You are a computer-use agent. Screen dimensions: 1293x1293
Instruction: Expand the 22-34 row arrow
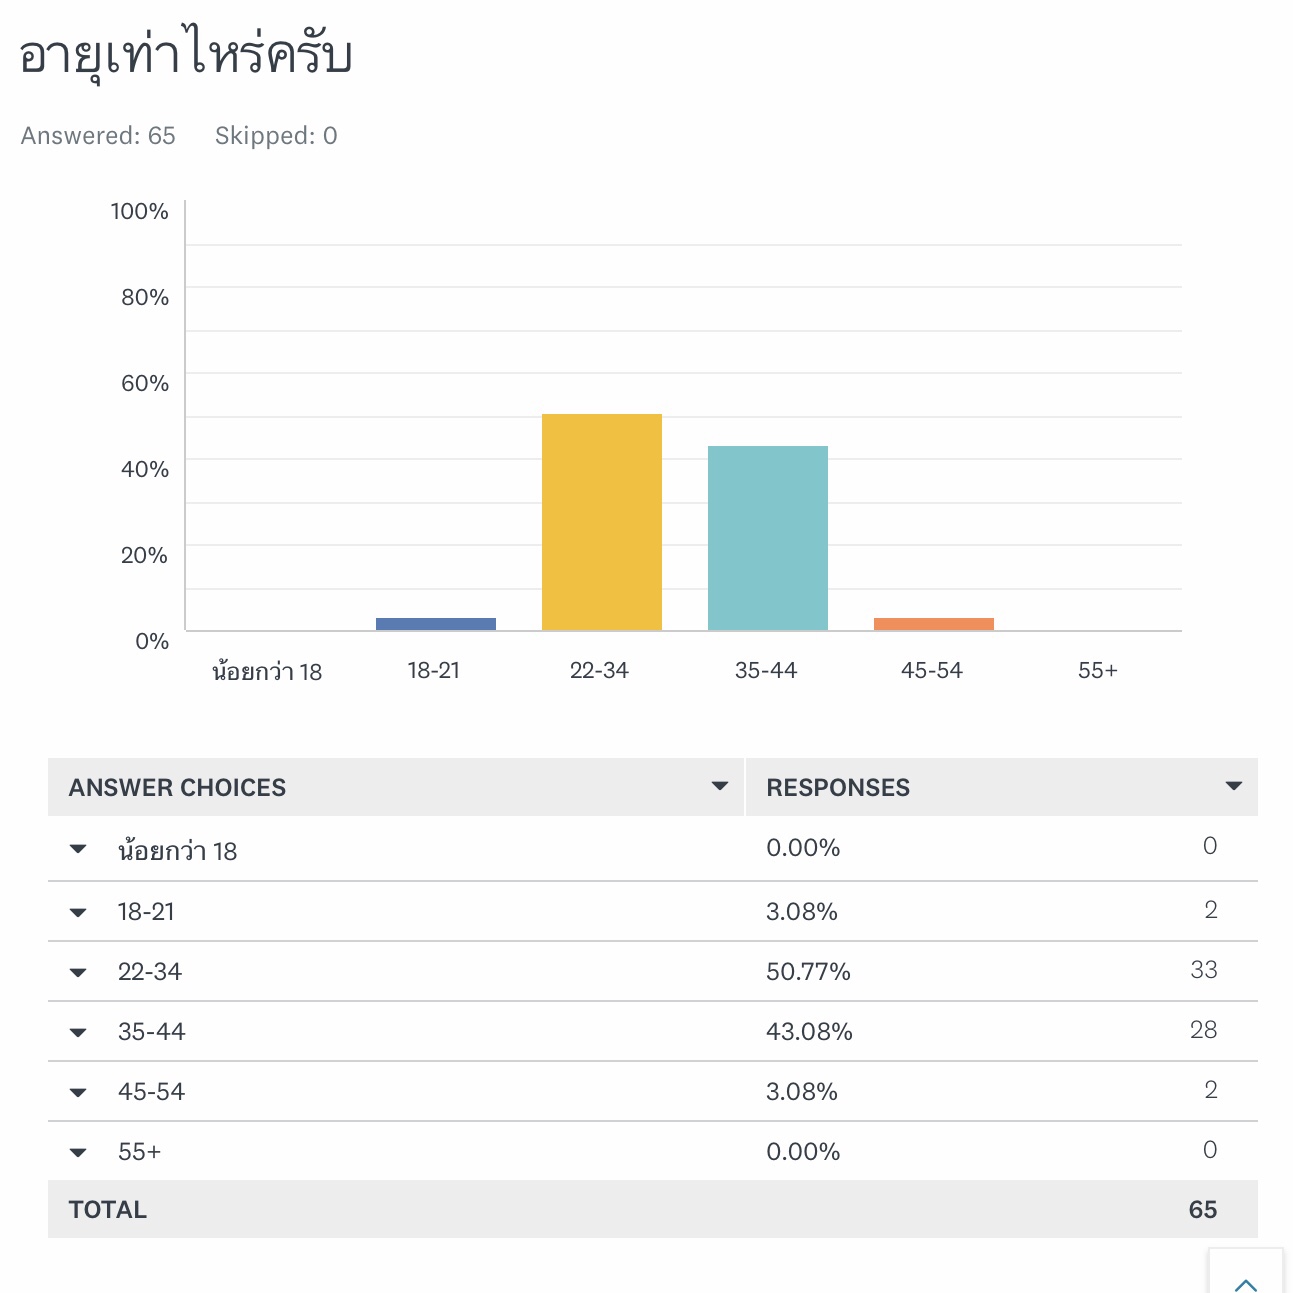[x=78, y=972]
